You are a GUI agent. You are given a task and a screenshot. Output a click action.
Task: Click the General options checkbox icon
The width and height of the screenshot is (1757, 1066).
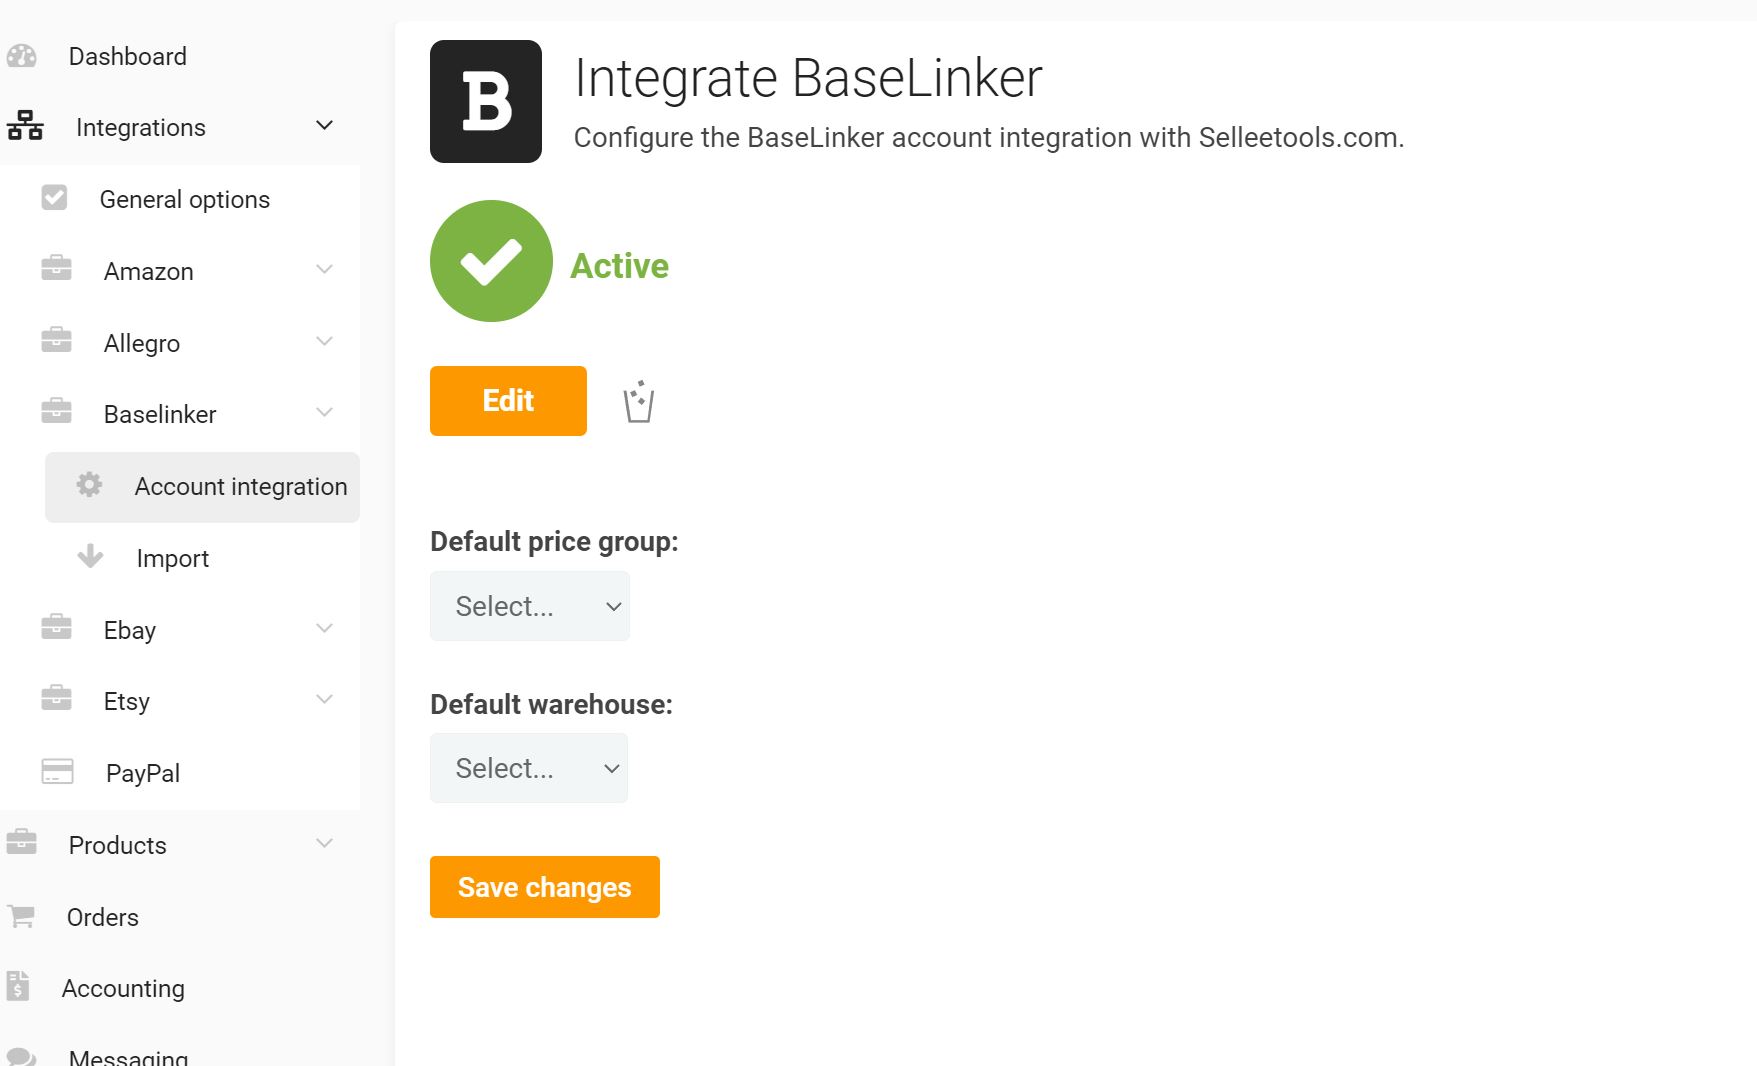(54, 198)
